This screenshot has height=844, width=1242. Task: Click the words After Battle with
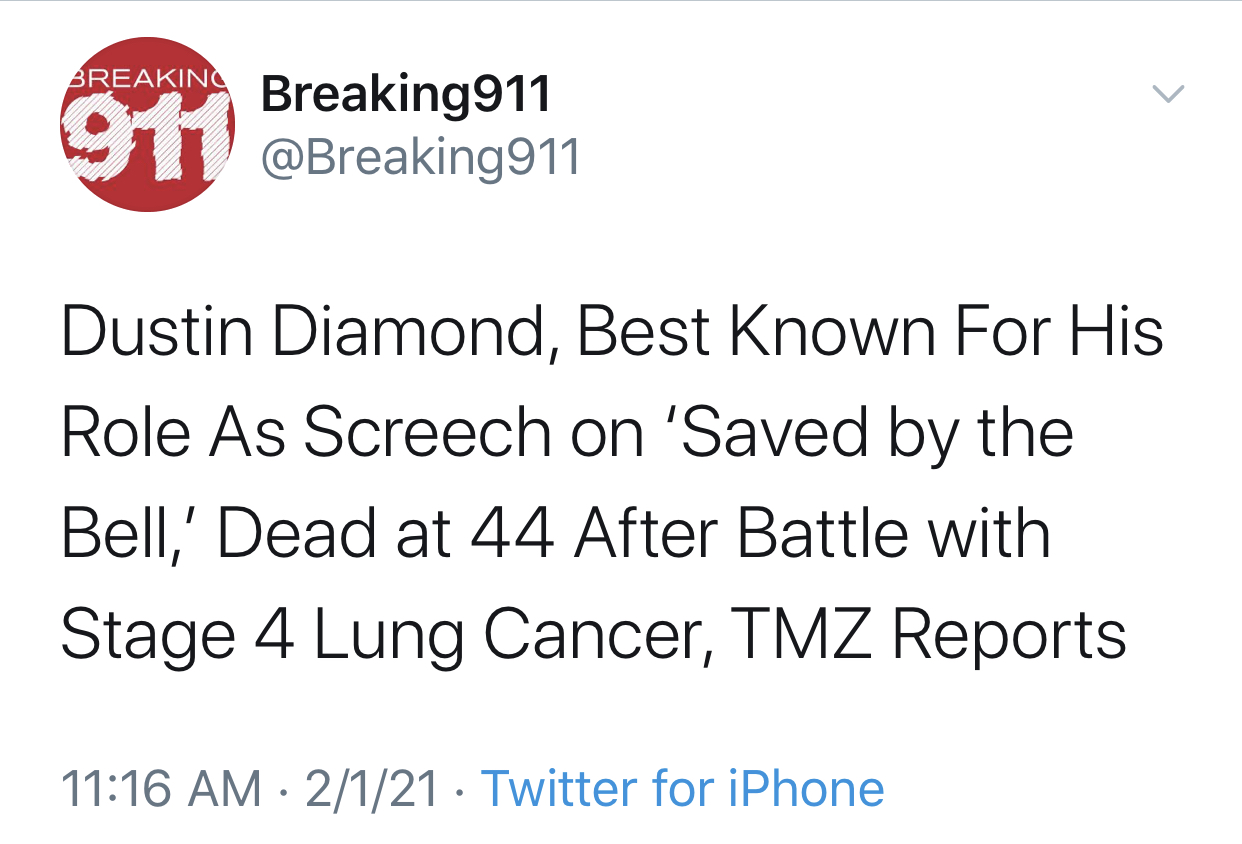pos(812,534)
